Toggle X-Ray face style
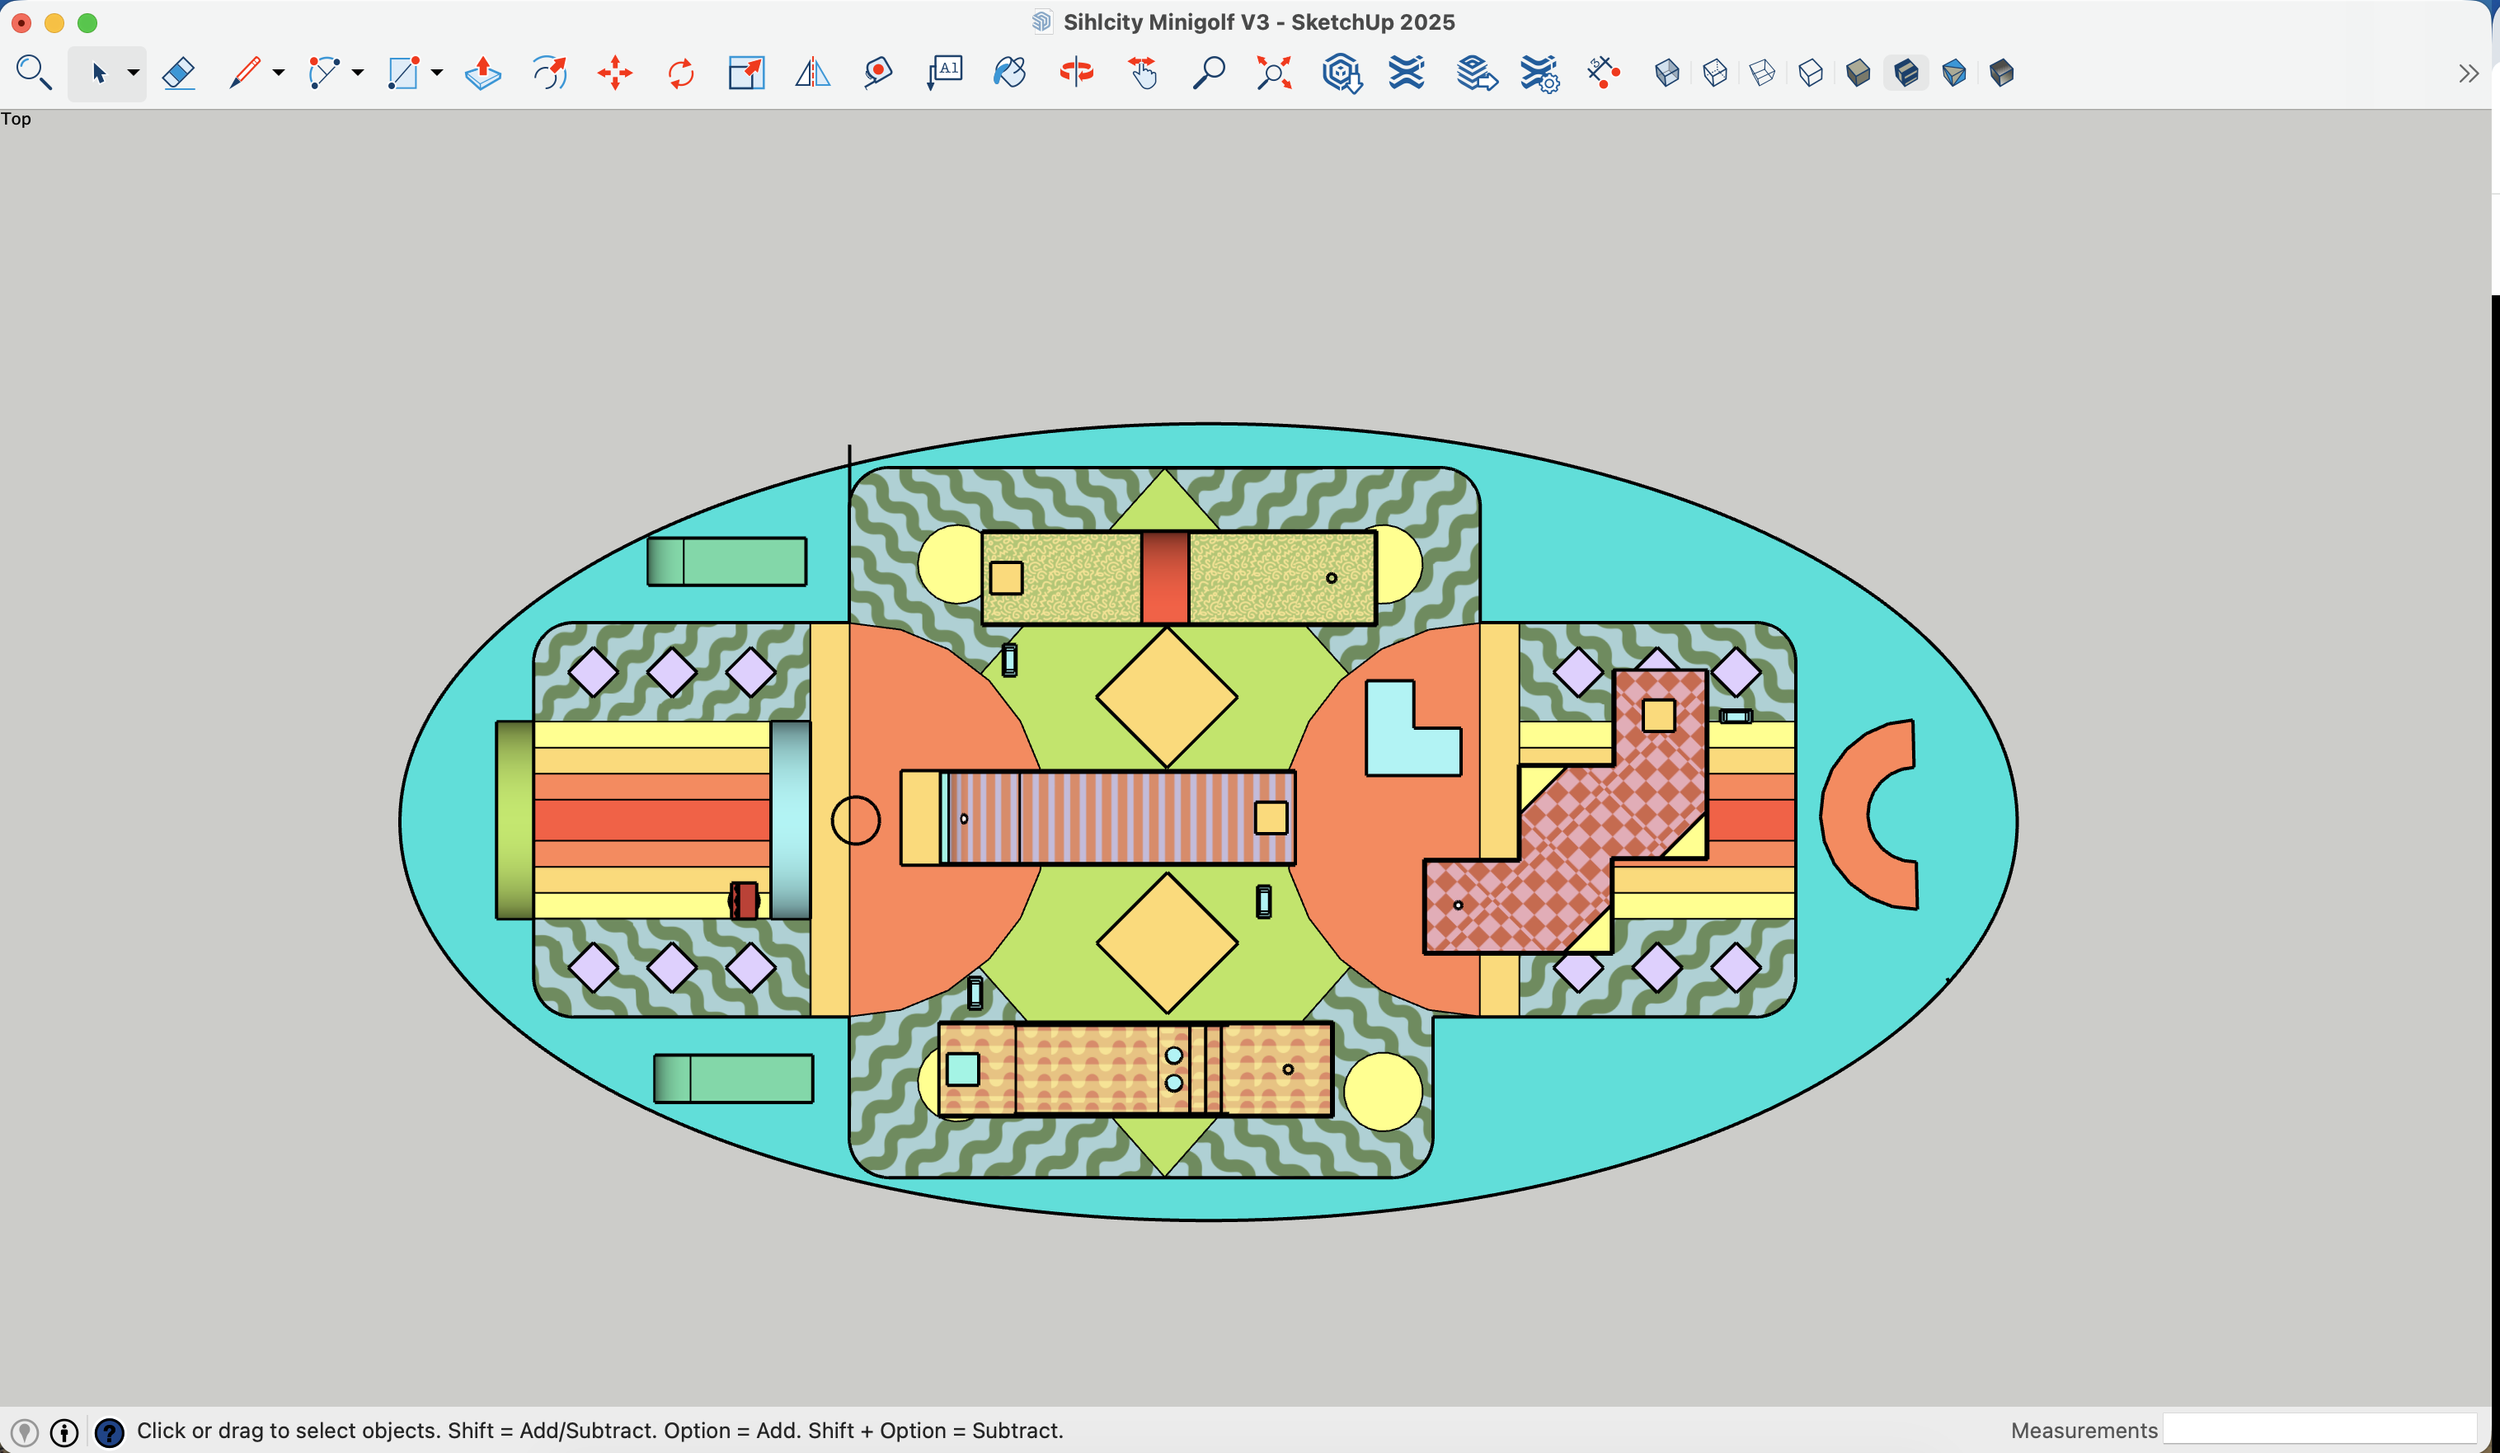Screen dimensions: 2500x1453 (x=1667, y=73)
